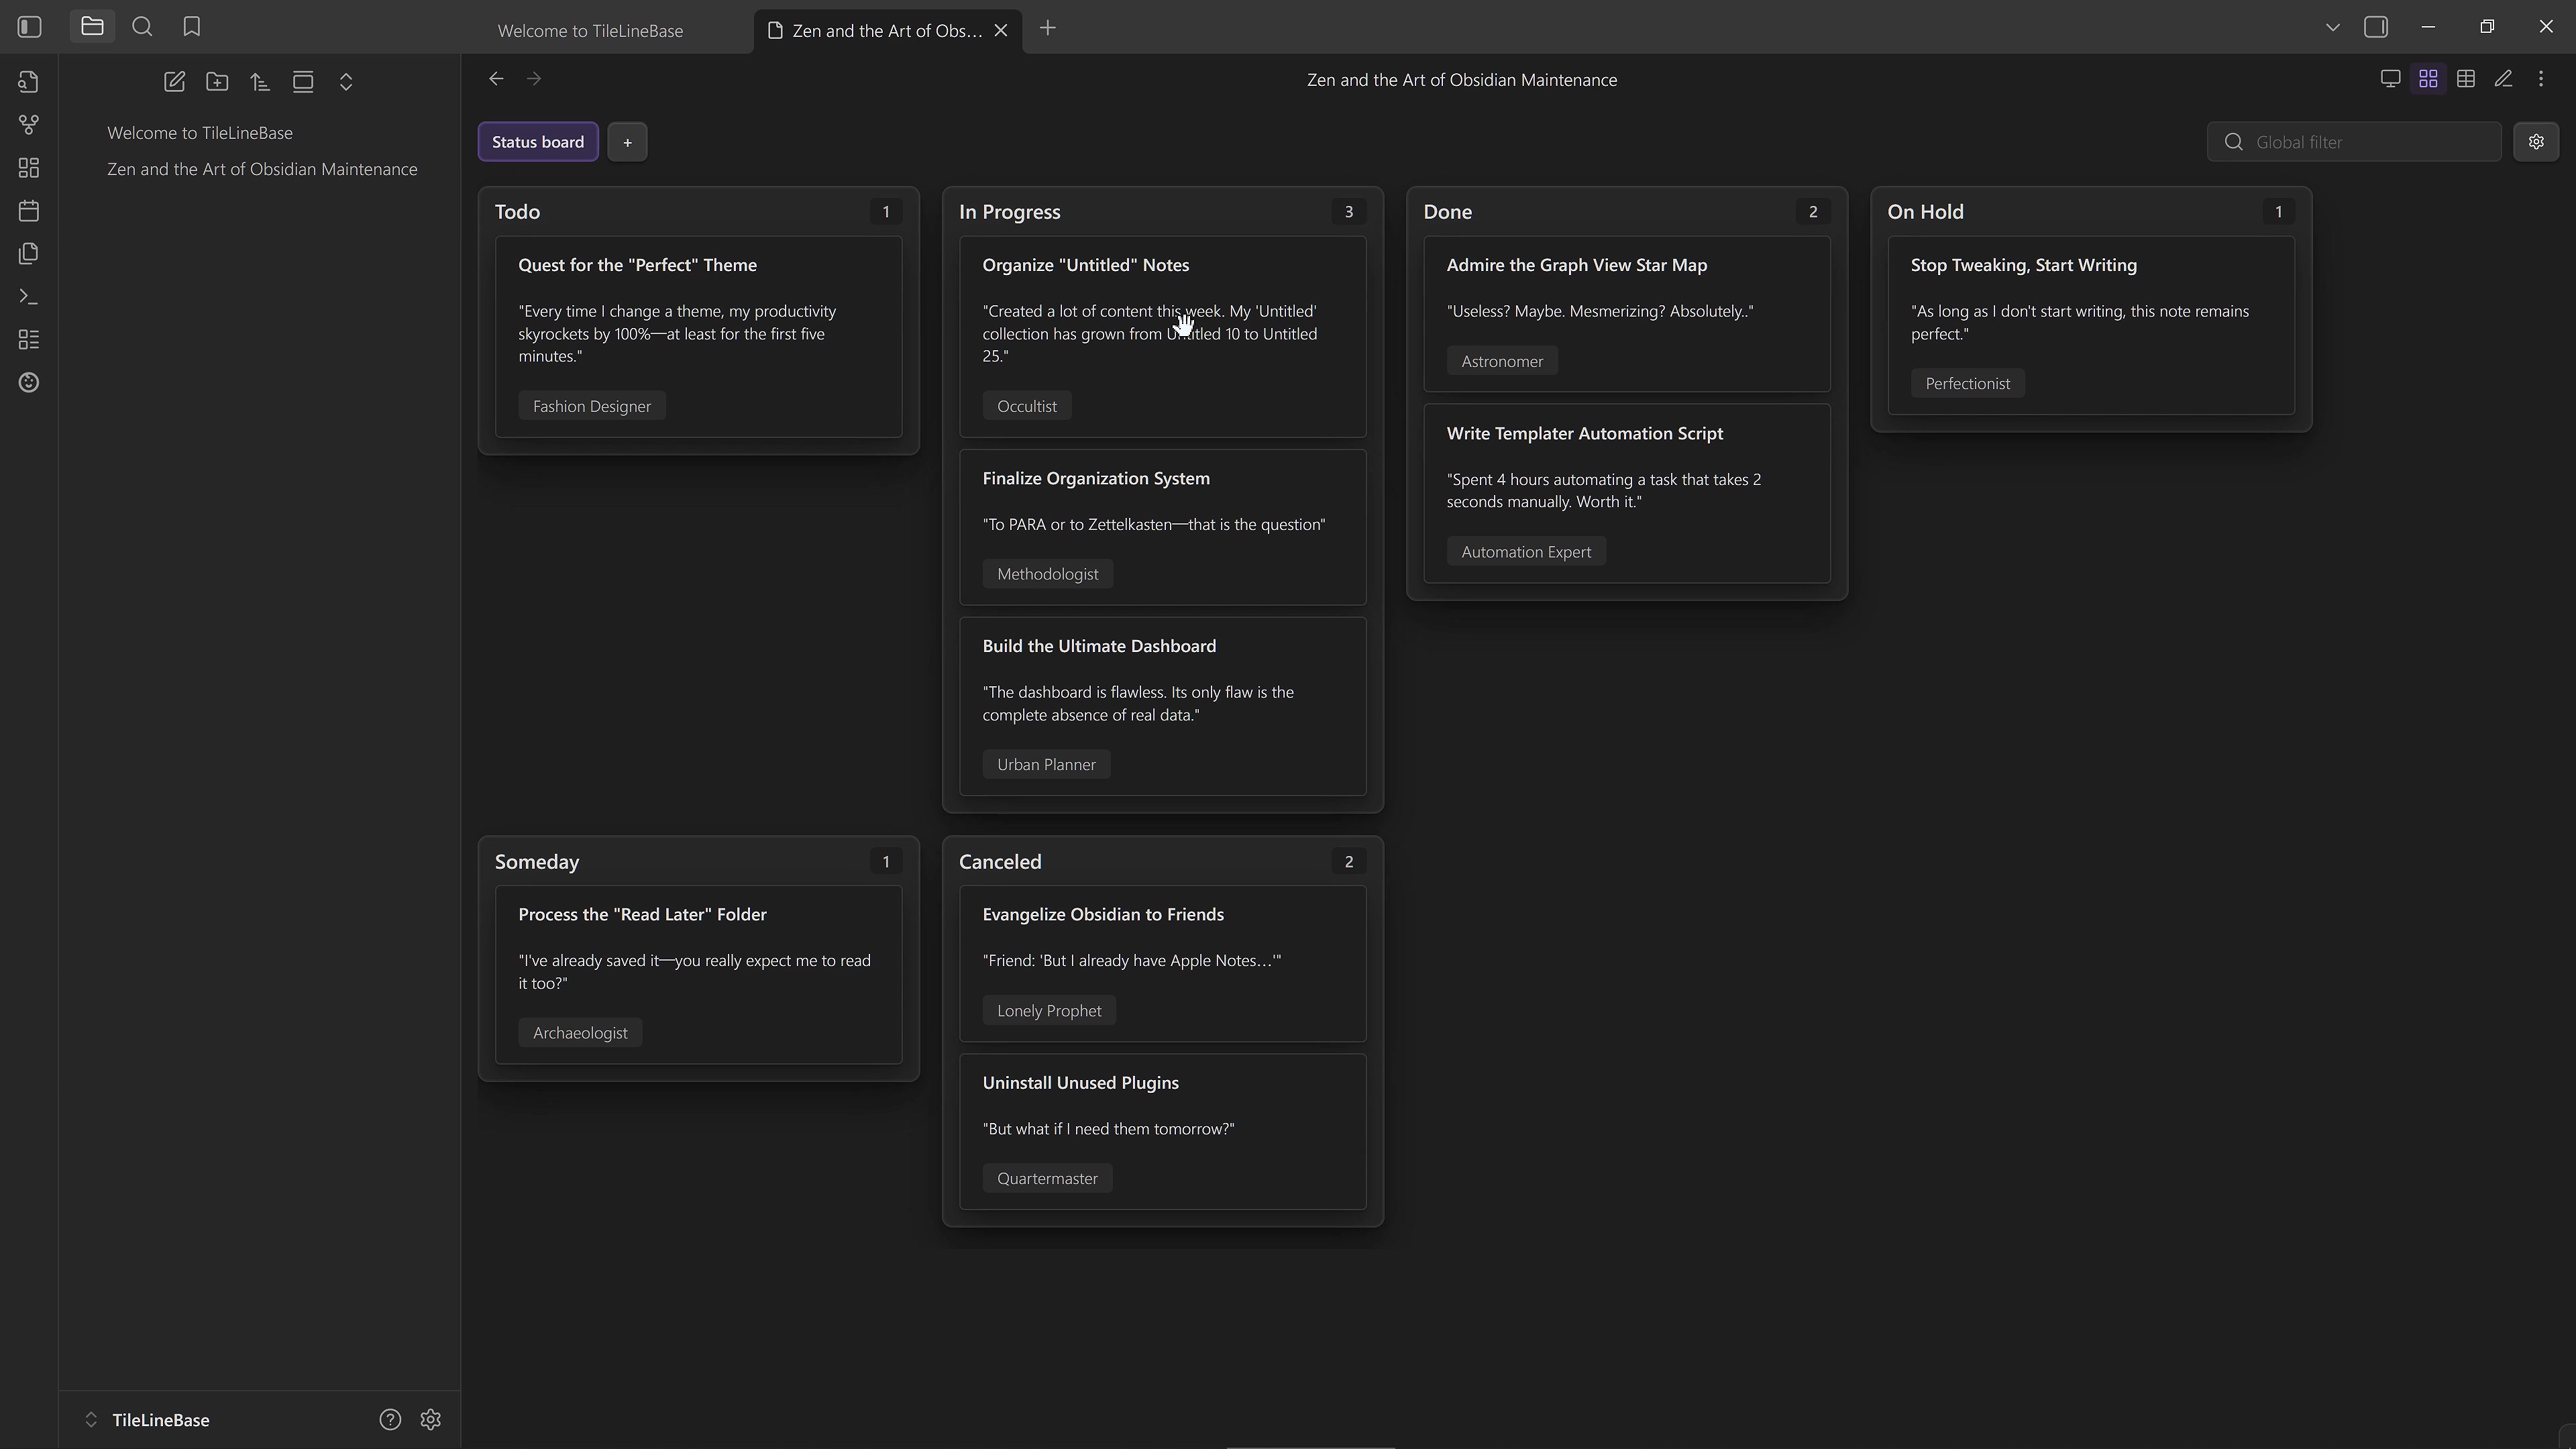The image size is (2576, 1449).
Task: Open the bookmarks panel icon
Action: pyautogui.click(x=190, y=27)
